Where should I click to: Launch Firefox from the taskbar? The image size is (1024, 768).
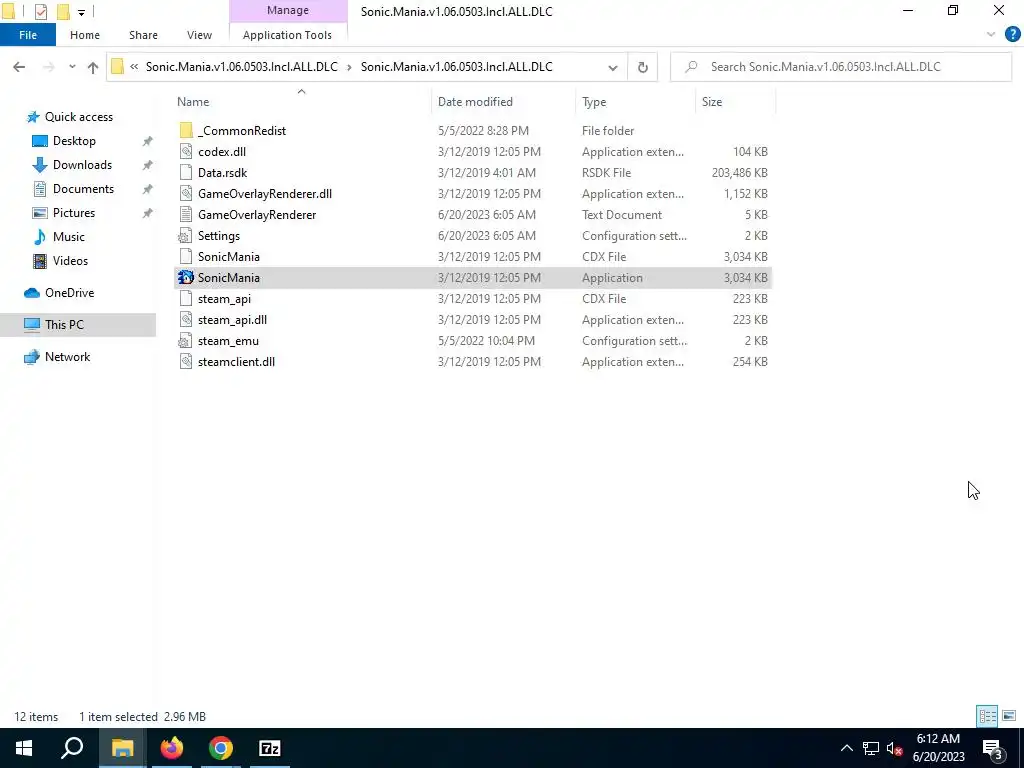[172, 748]
